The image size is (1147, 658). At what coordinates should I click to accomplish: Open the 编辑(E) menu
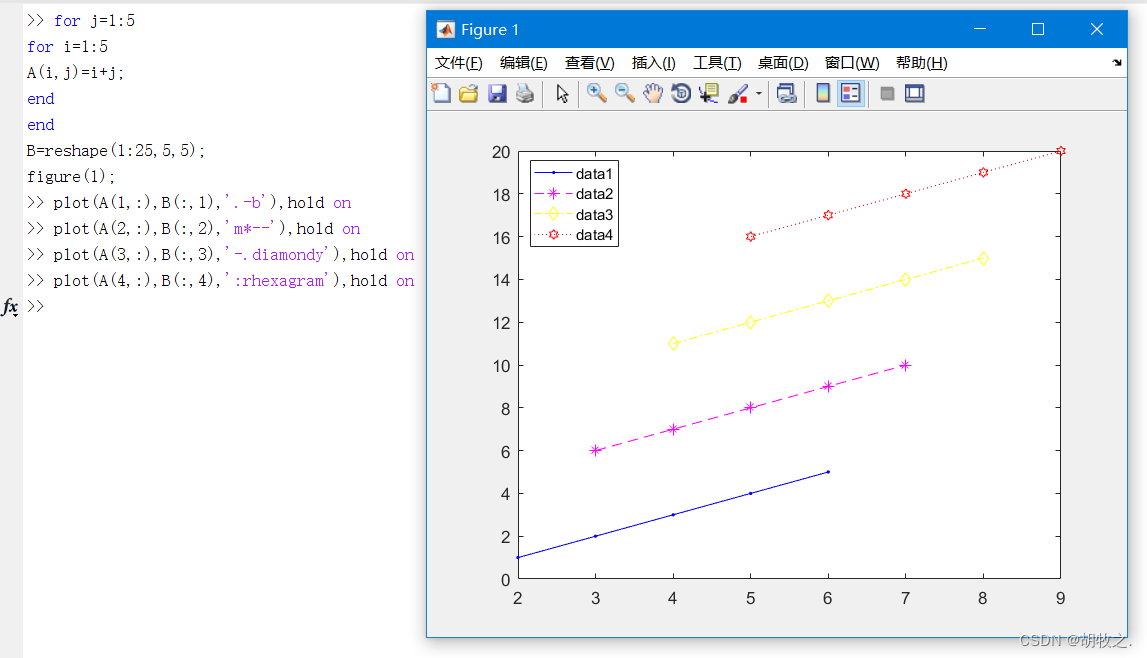coord(524,63)
